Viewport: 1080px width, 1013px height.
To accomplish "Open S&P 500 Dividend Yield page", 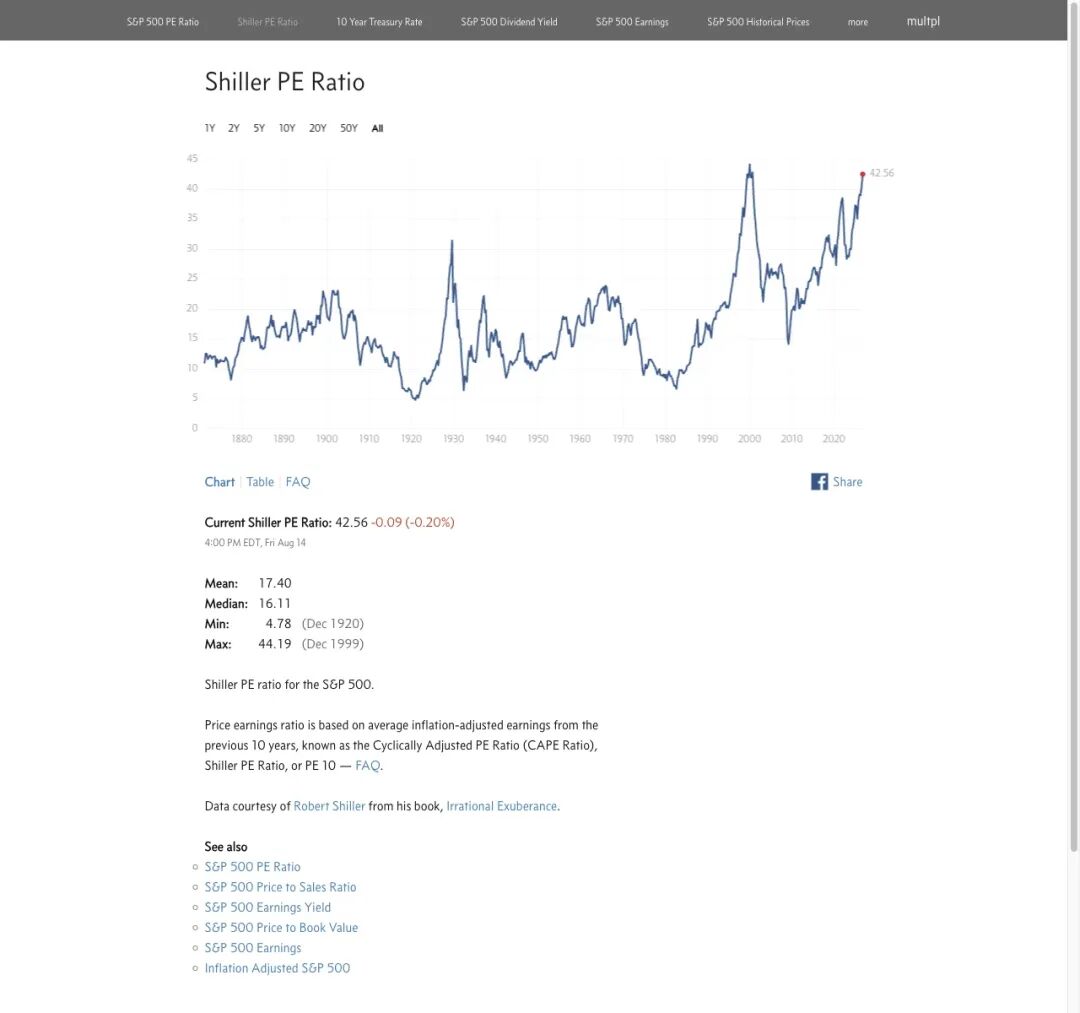I will tap(509, 22).
